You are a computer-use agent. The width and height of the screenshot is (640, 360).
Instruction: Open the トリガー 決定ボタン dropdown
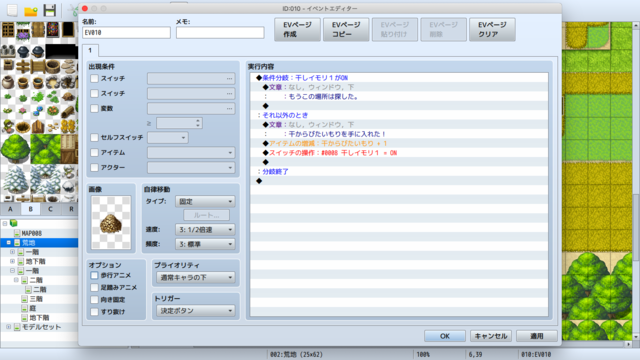[x=196, y=311]
